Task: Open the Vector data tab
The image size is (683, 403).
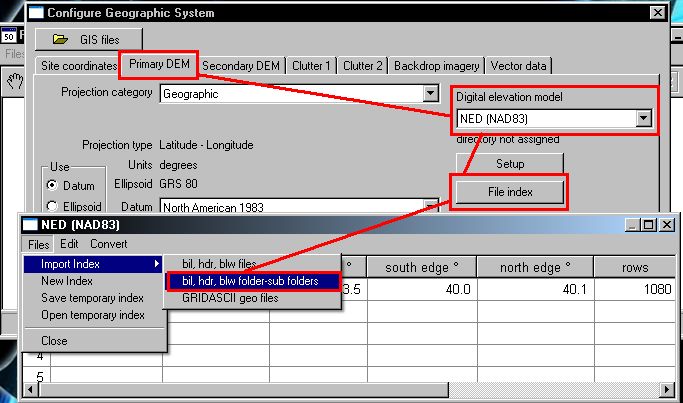Action: [x=520, y=66]
